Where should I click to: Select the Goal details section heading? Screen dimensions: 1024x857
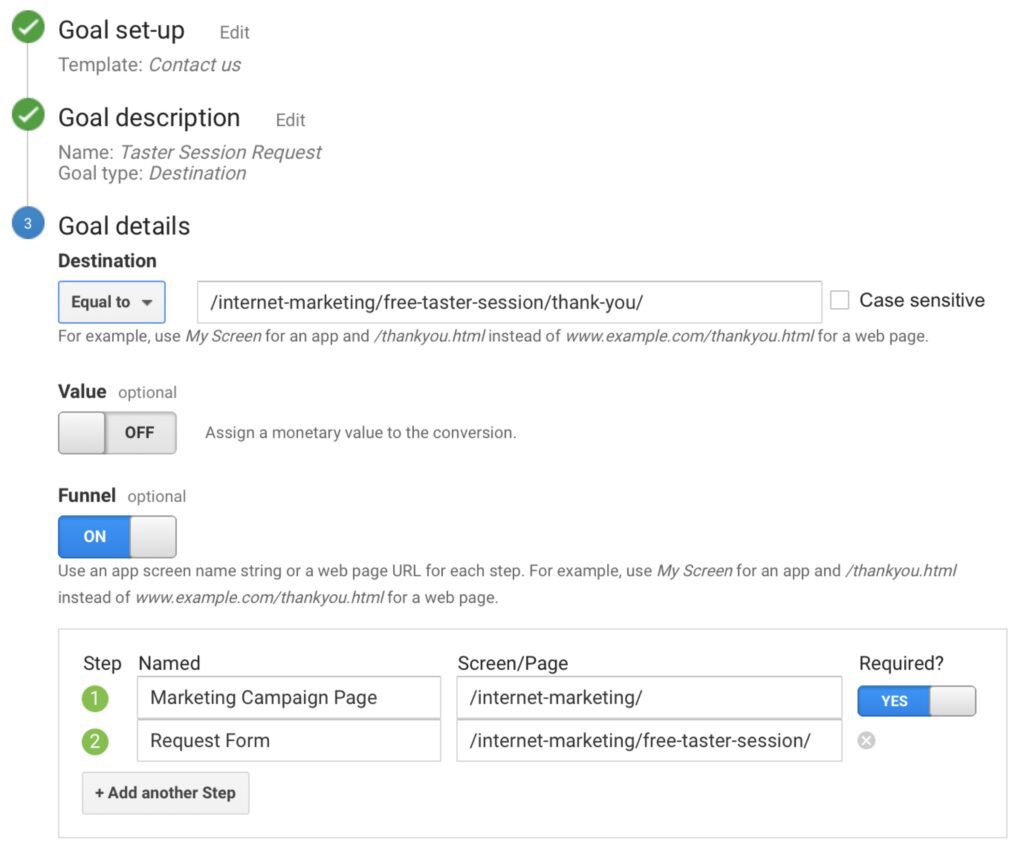(x=122, y=225)
